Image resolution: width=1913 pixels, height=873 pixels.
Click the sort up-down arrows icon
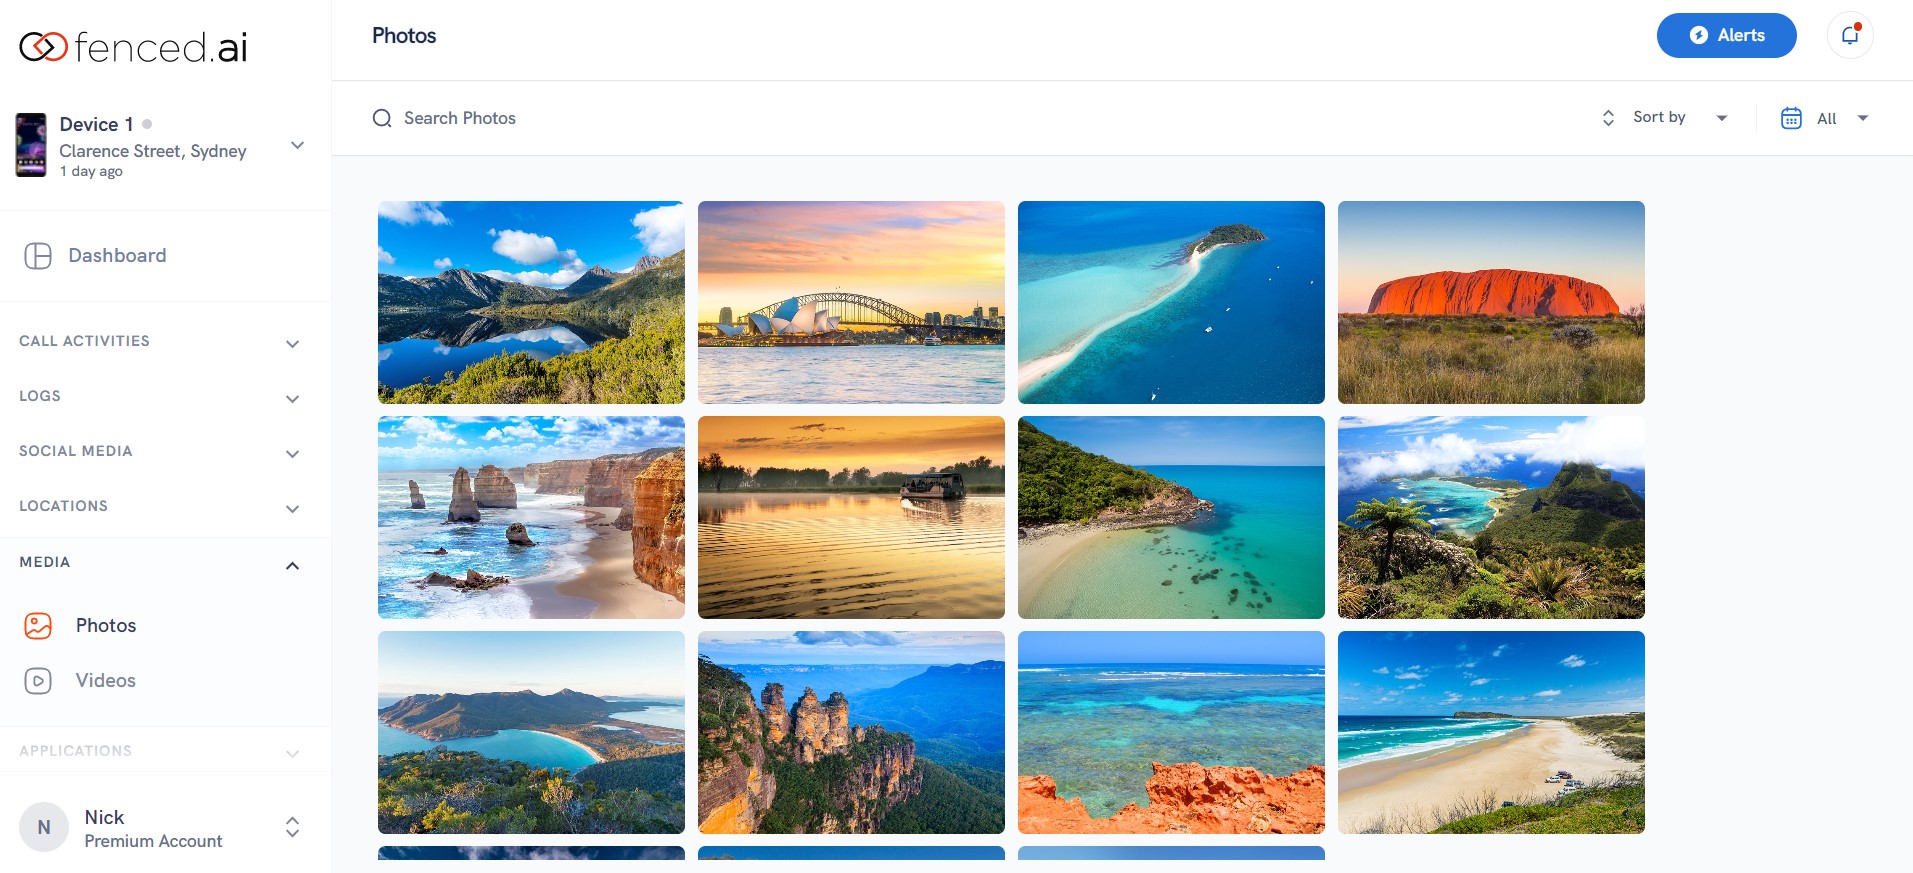point(1608,118)
